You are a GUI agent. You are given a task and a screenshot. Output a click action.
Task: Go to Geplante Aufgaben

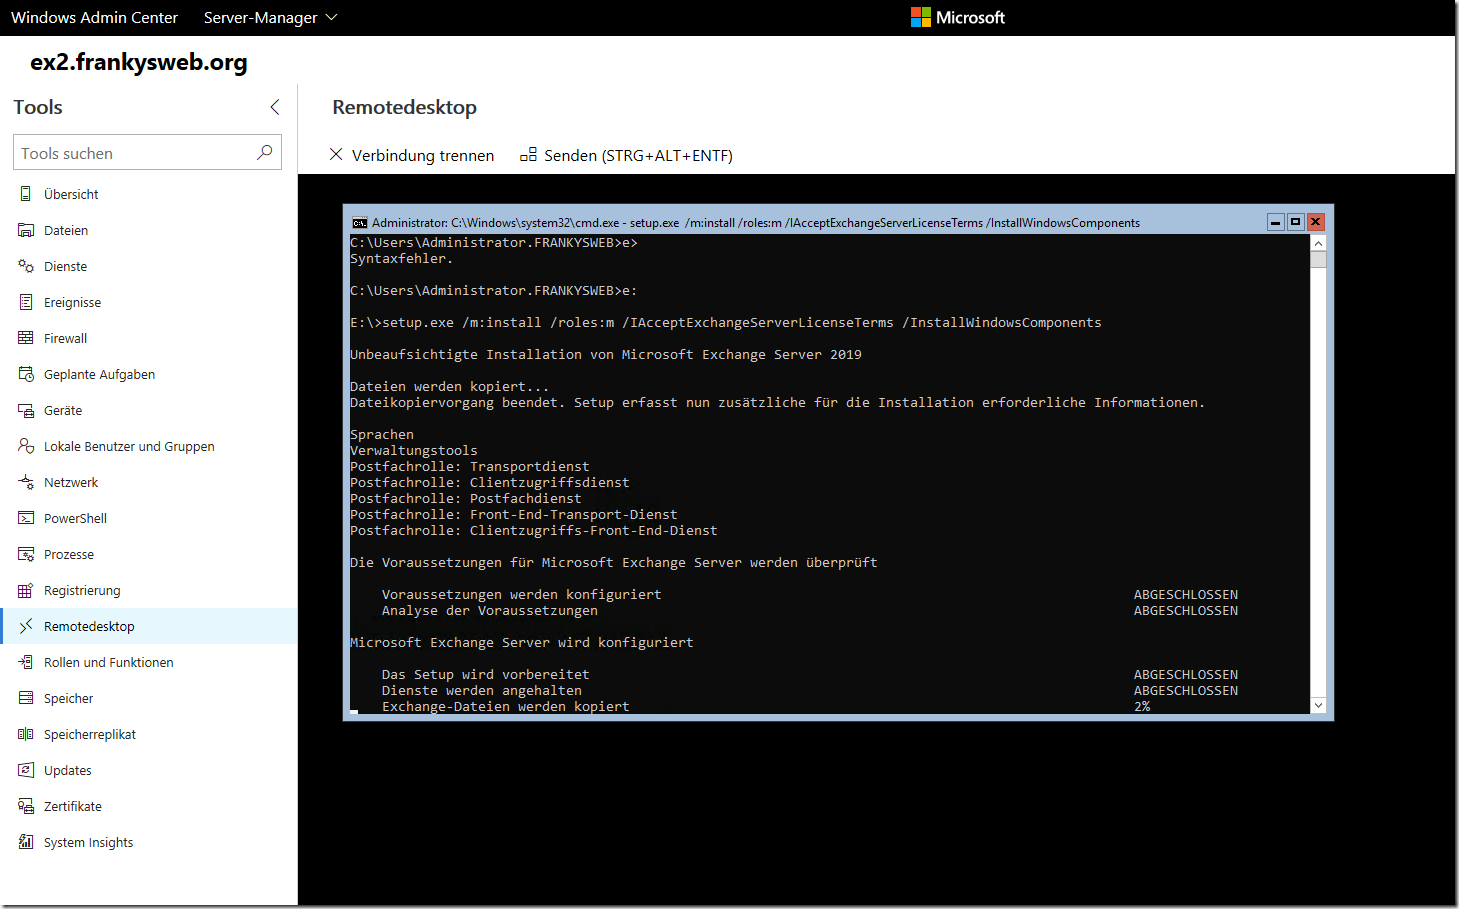(148, 374)
